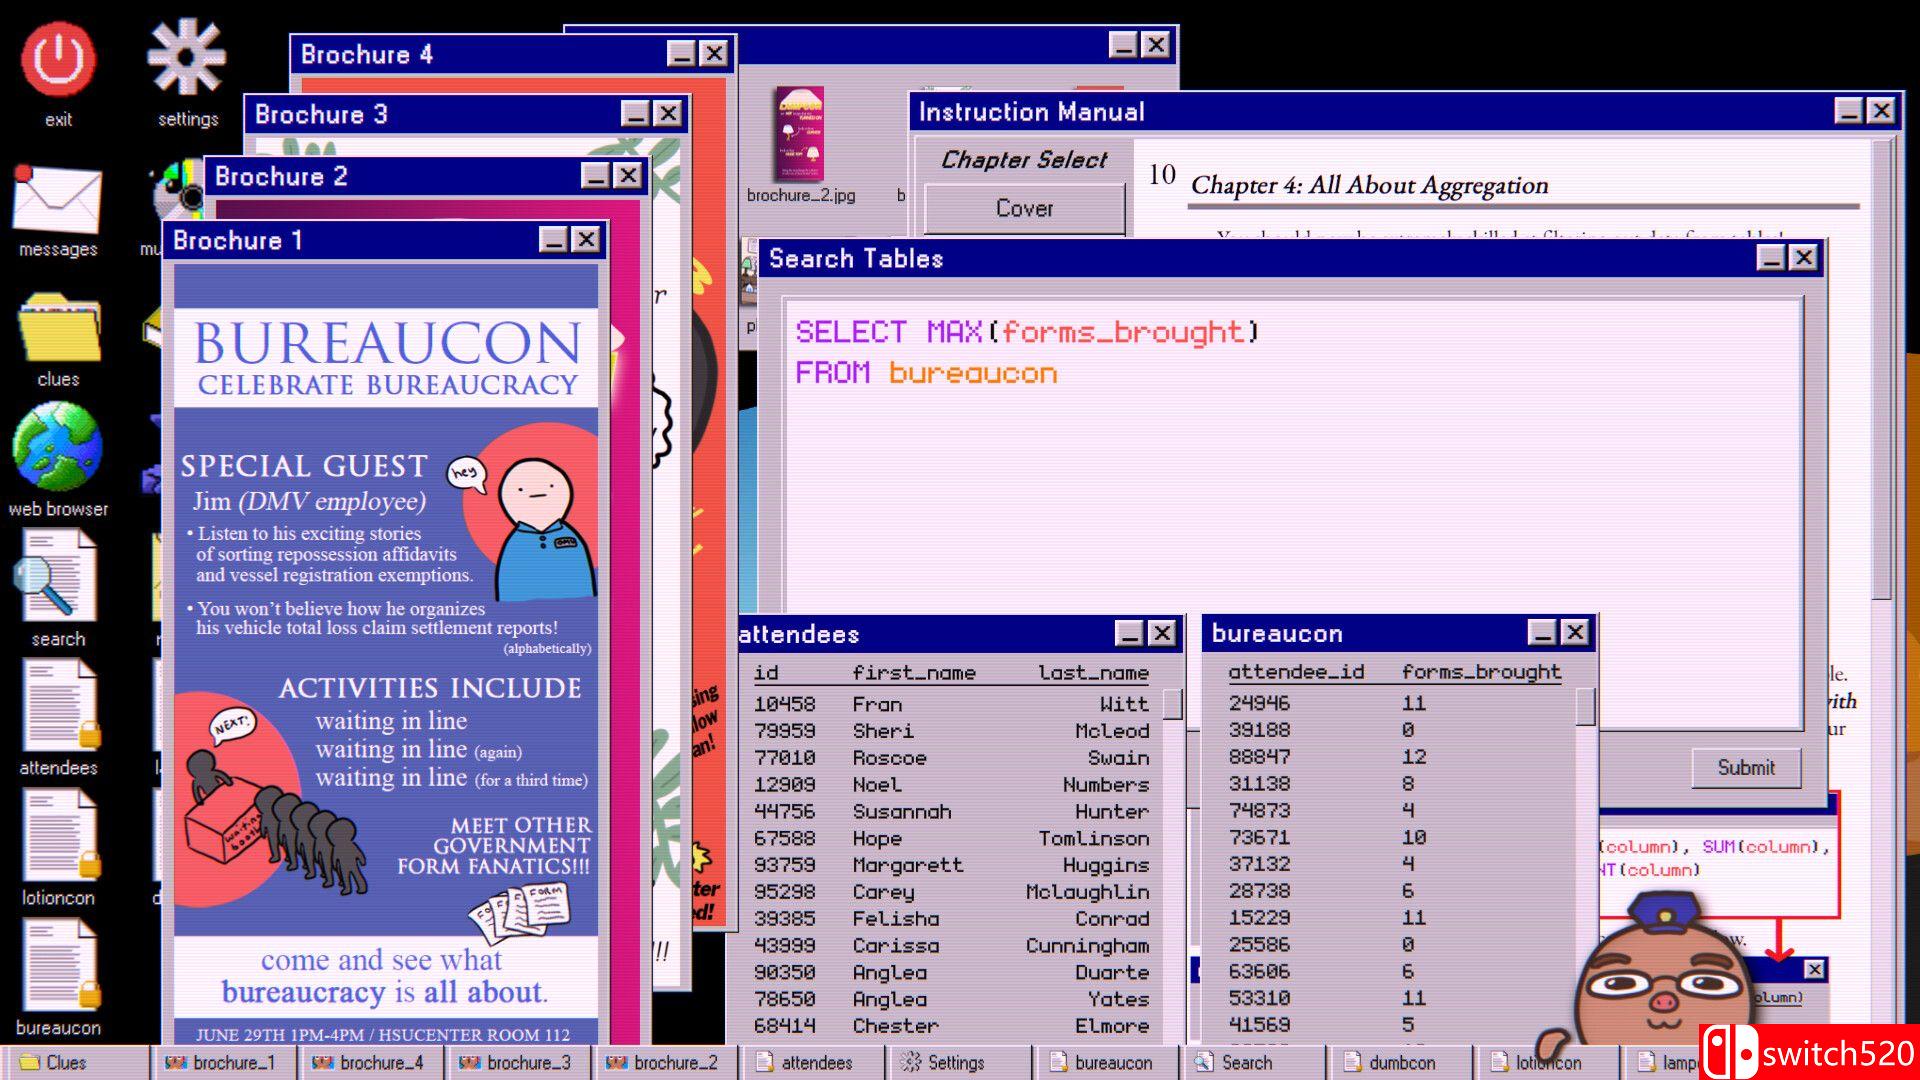The width and height of the screenshot is (1920, 1080).
Task: Close the Instruction Manual window
Action: click(1881, 111)
